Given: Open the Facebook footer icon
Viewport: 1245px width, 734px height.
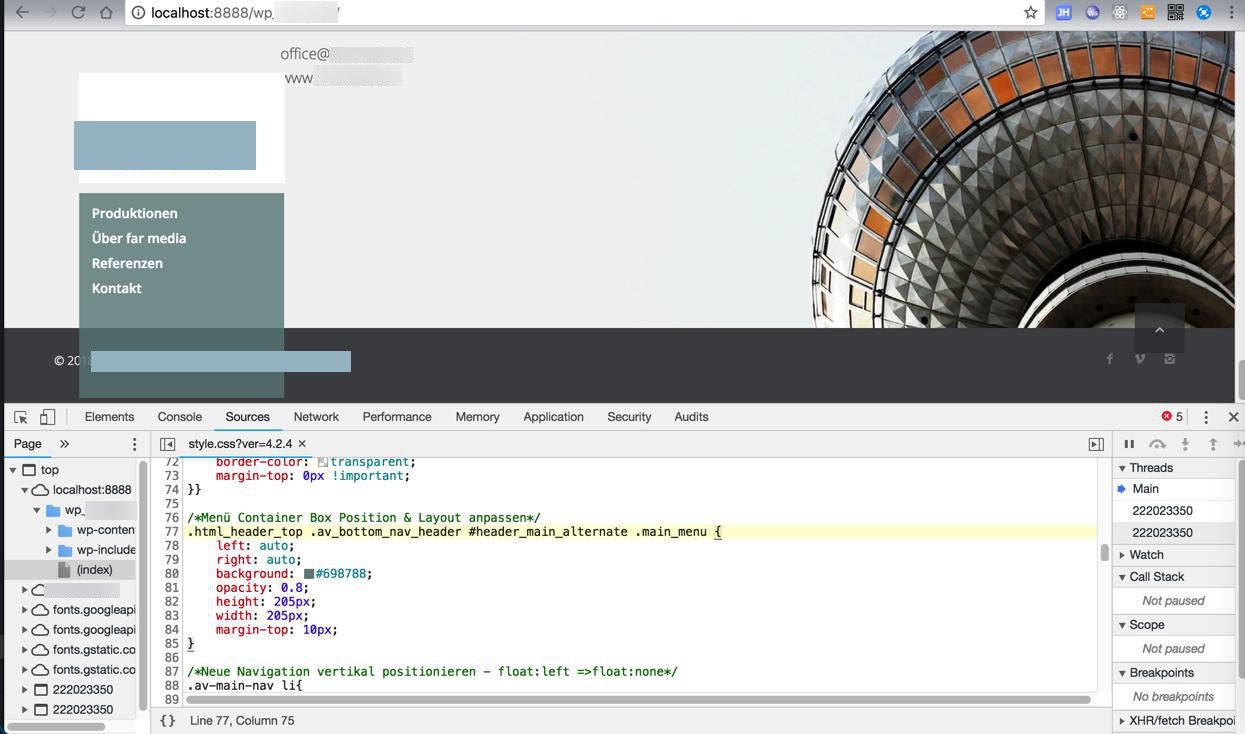Looking at the screenshot, I should 1109,359.
